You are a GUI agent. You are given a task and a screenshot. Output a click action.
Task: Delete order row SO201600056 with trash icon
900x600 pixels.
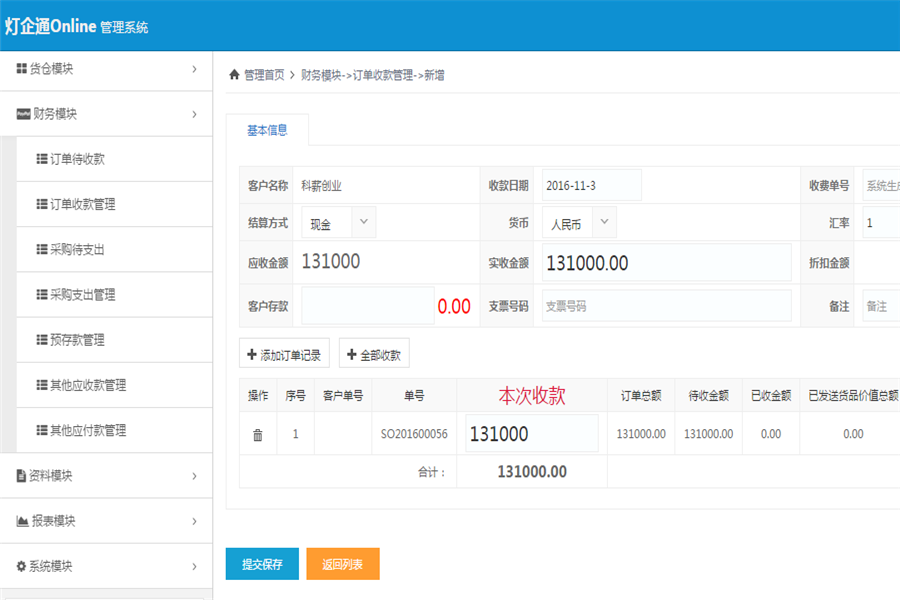click(258, 435)
